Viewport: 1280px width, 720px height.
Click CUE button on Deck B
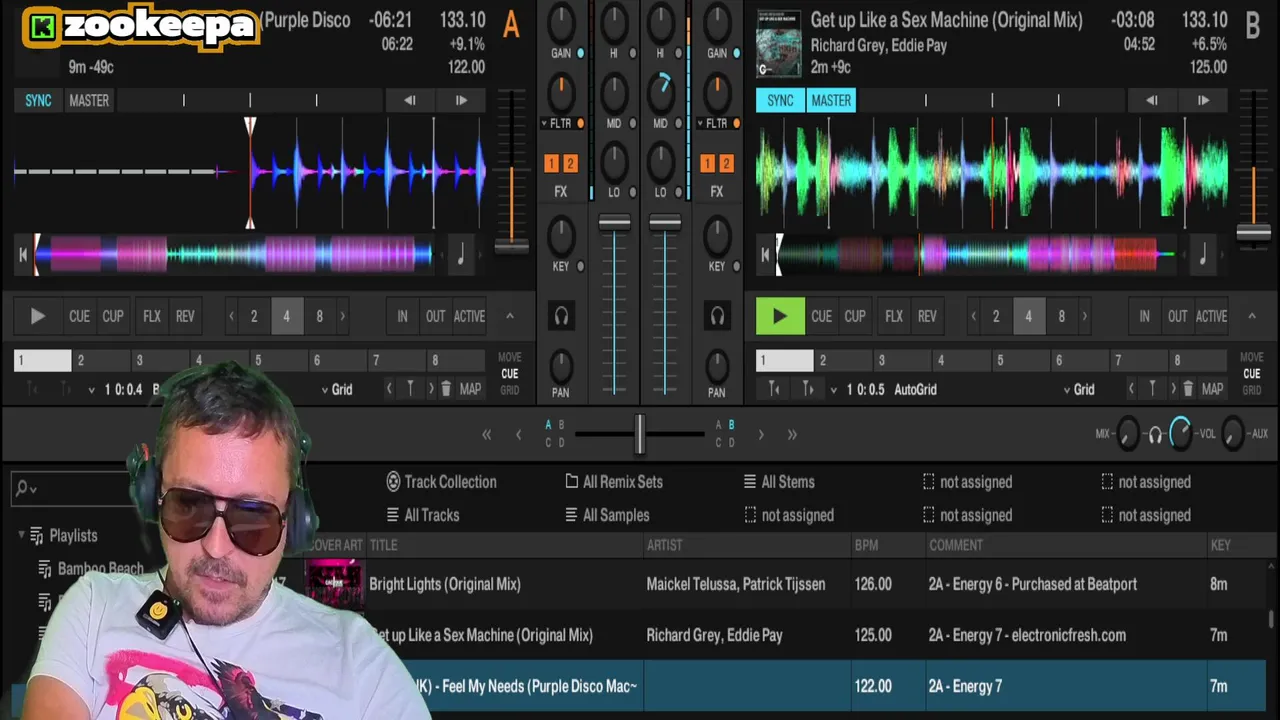[821, 316]
